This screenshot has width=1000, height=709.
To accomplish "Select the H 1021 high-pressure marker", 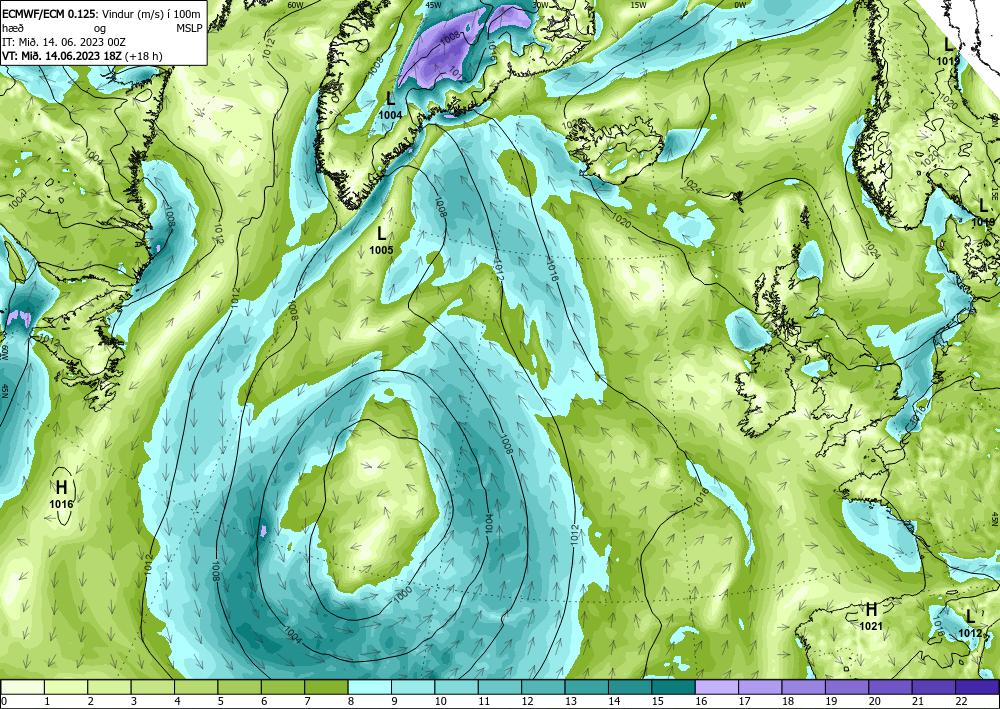I will click(871, 616).
